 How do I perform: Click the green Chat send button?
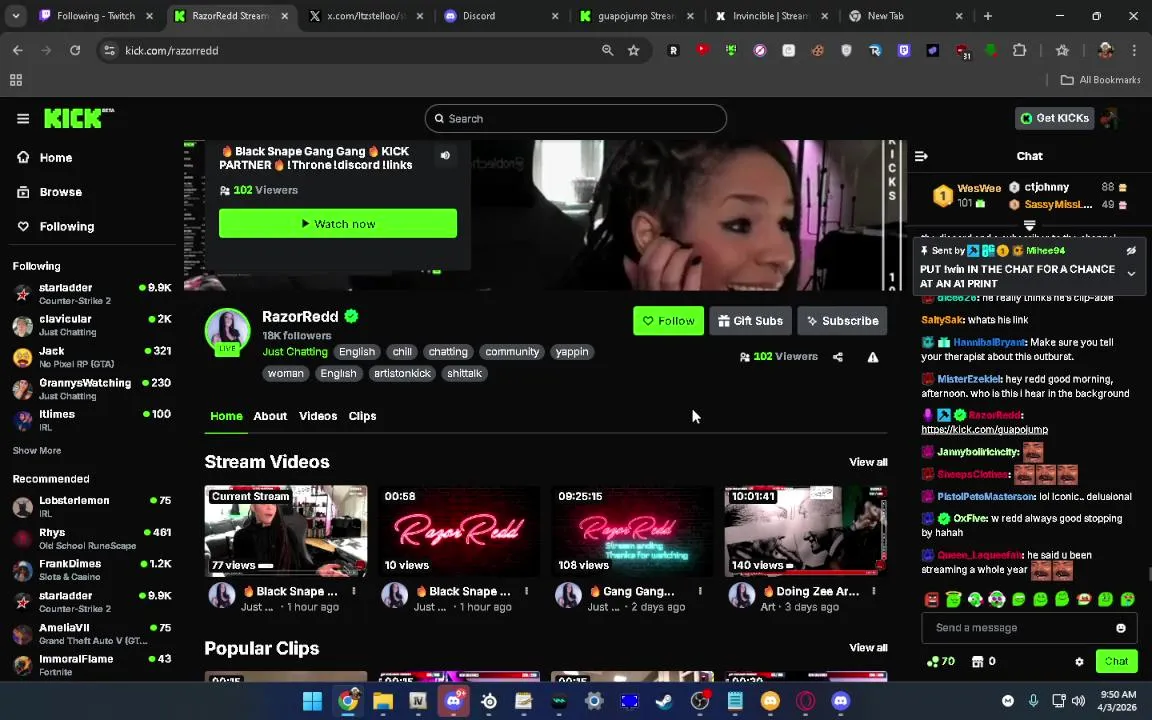1116,661
